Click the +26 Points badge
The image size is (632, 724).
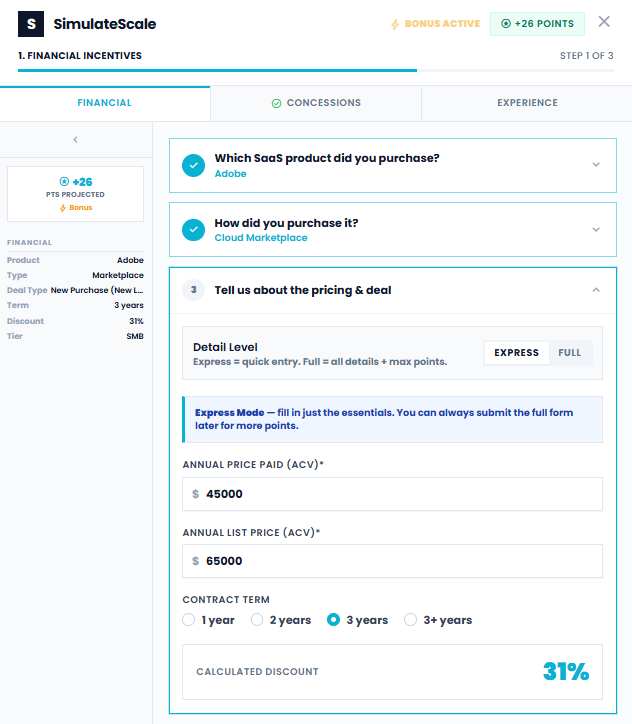pos(537,23)
